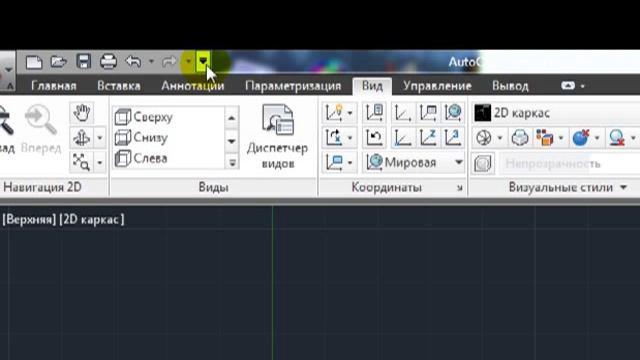Open Диспетчер видов
Image resolution: width=640 pixels, height=360 pixels.
pos(278,136)
